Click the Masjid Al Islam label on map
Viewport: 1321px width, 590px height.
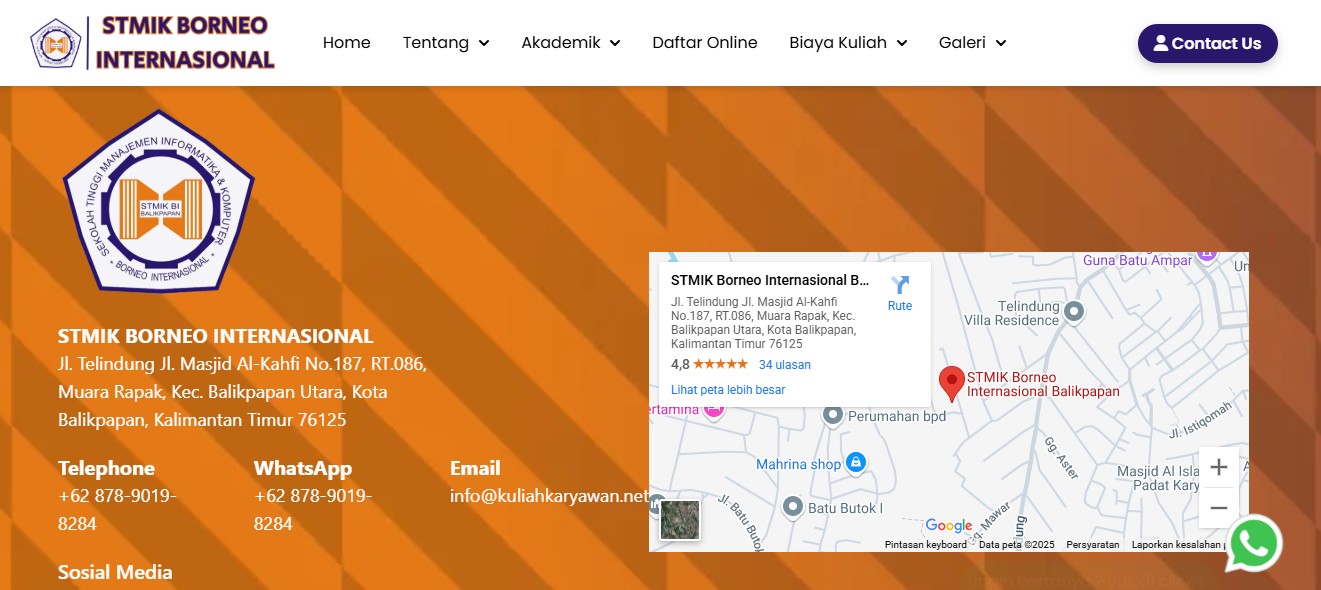pyautogui.click(x=1158, y=478)
